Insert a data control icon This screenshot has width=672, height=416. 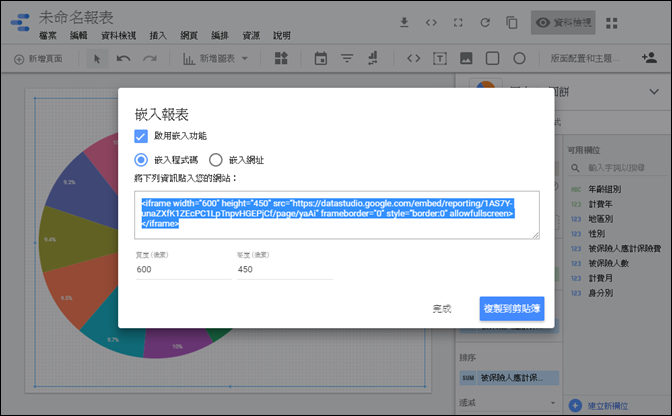click(373, 58)
